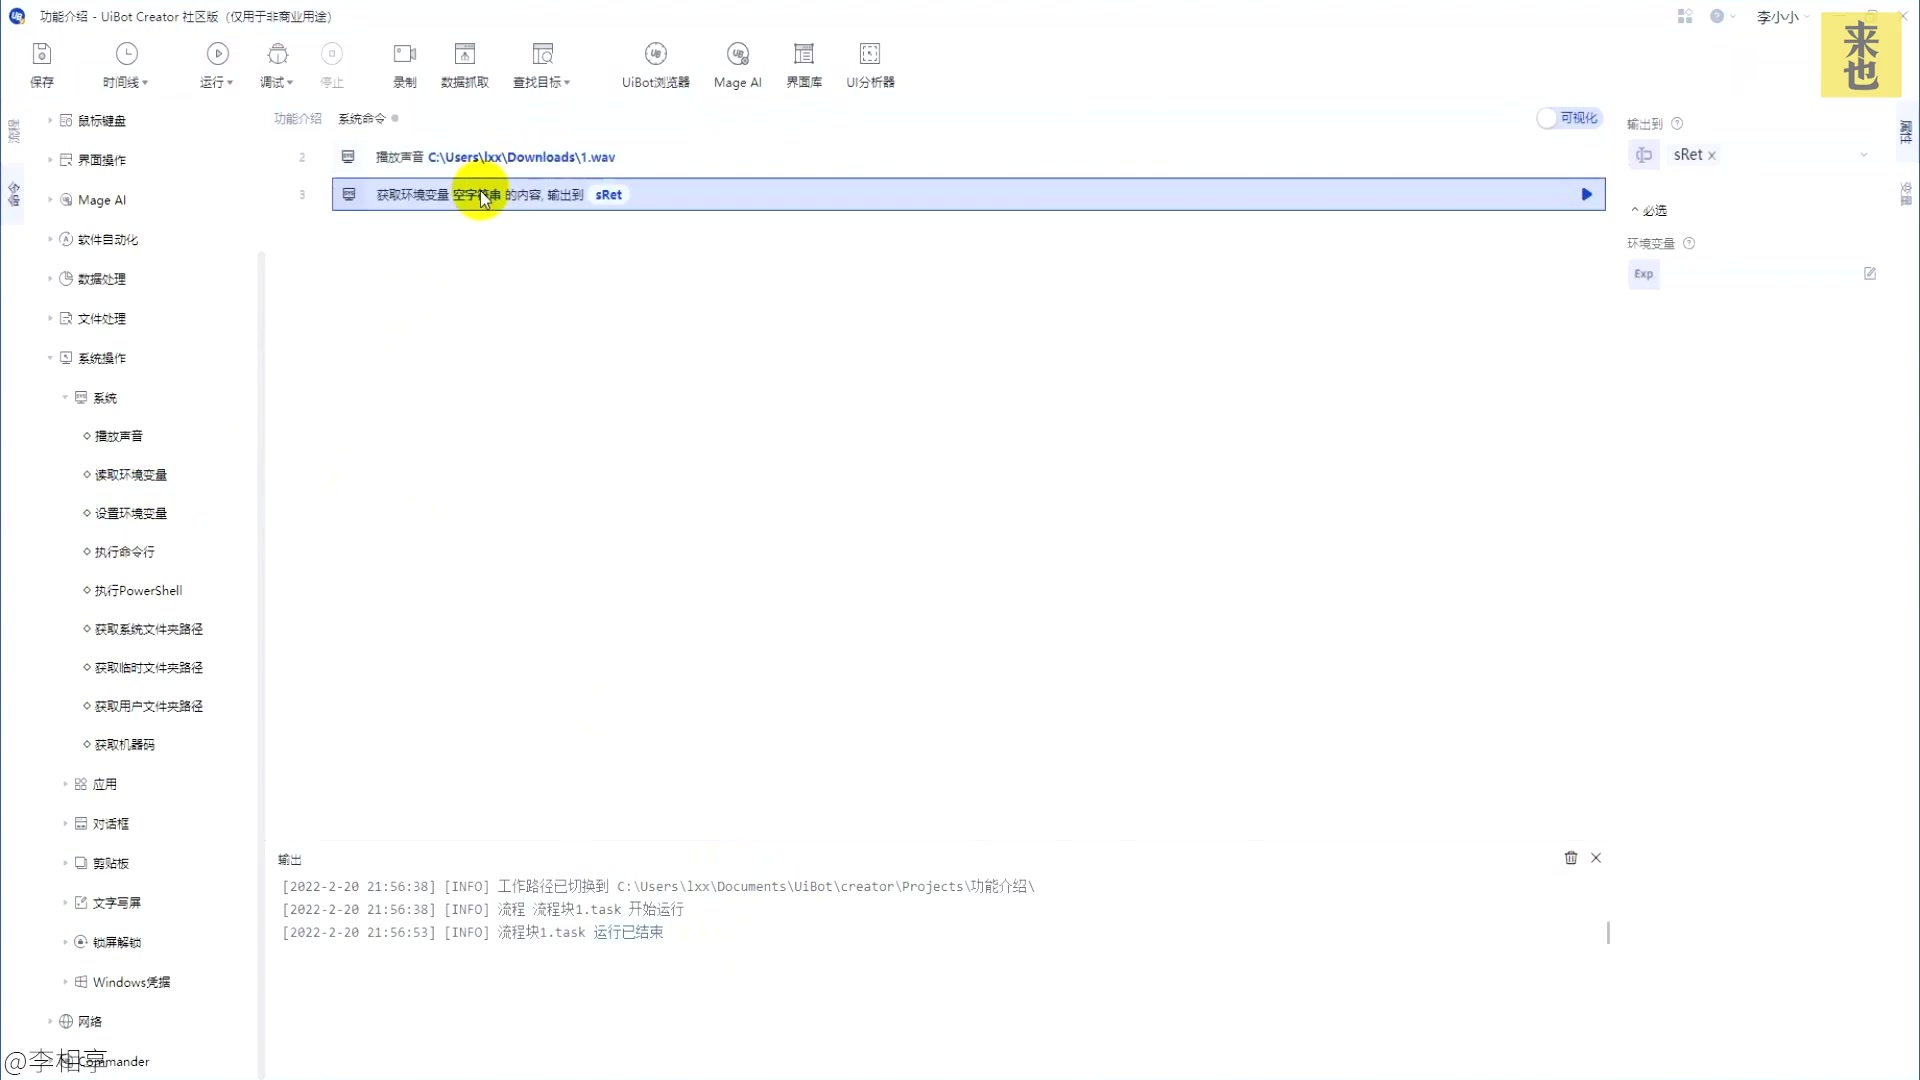
Task: Expand the 界面操作 category
Action: pos(50,160)
